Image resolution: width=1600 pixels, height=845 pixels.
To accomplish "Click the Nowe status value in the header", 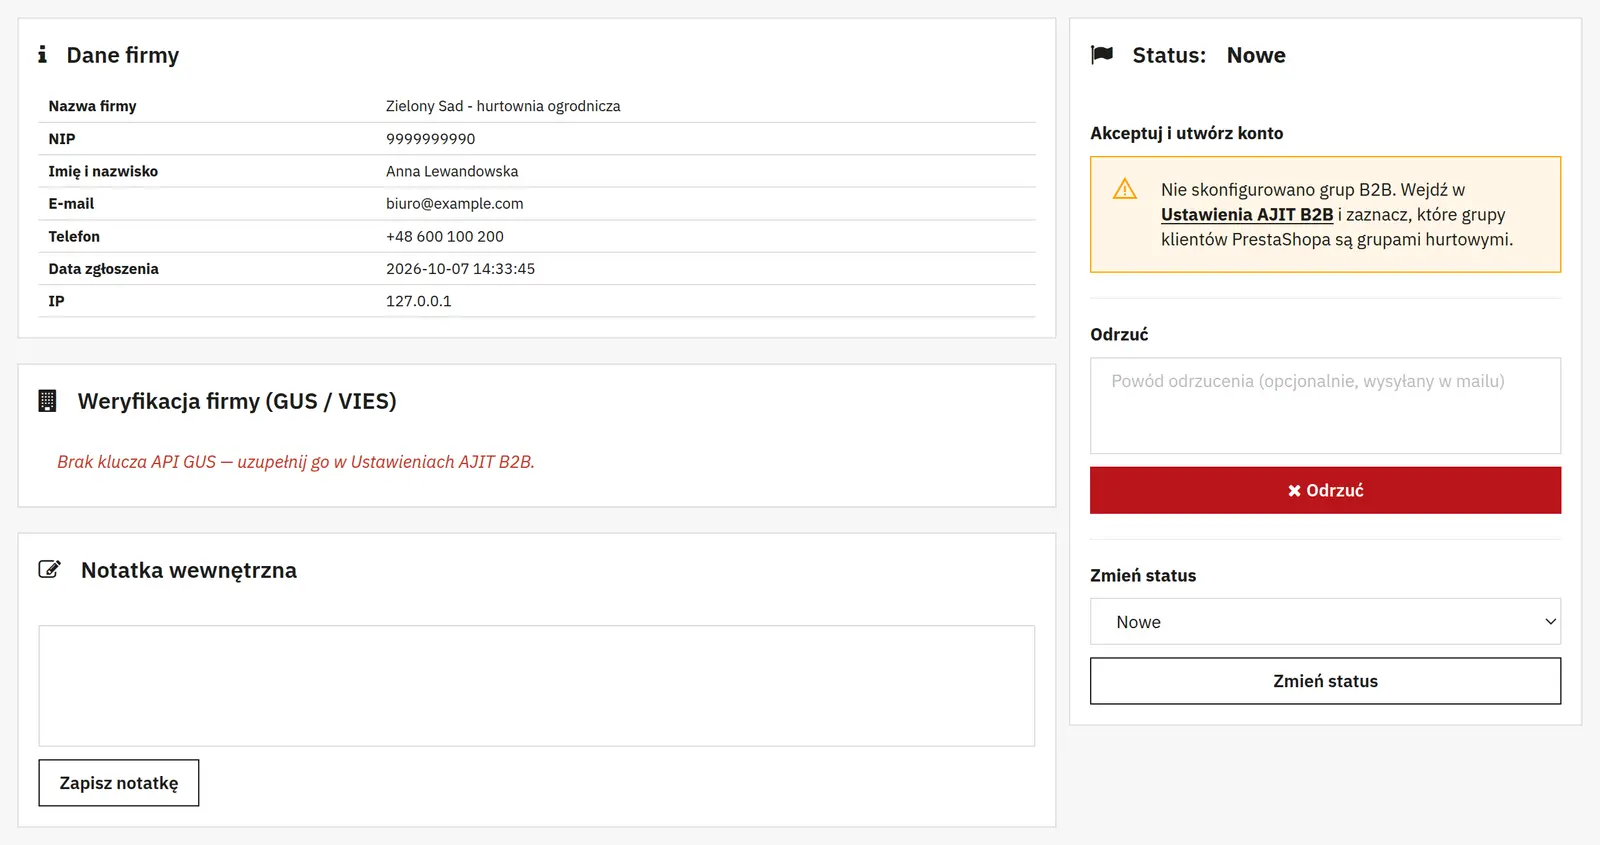I will click(1256, 55).
